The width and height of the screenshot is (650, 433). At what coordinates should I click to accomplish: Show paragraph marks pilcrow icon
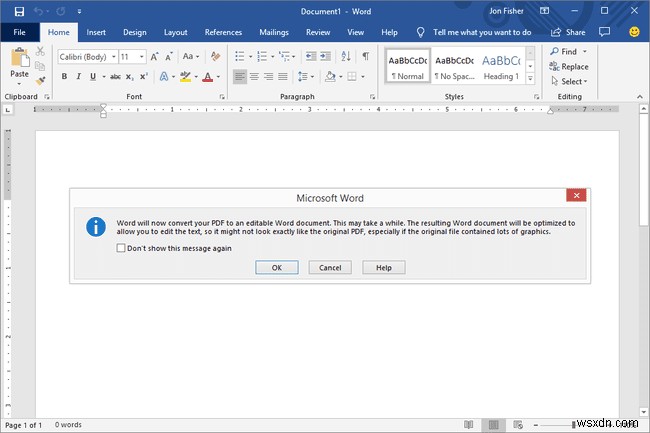(x=366, y=56)
